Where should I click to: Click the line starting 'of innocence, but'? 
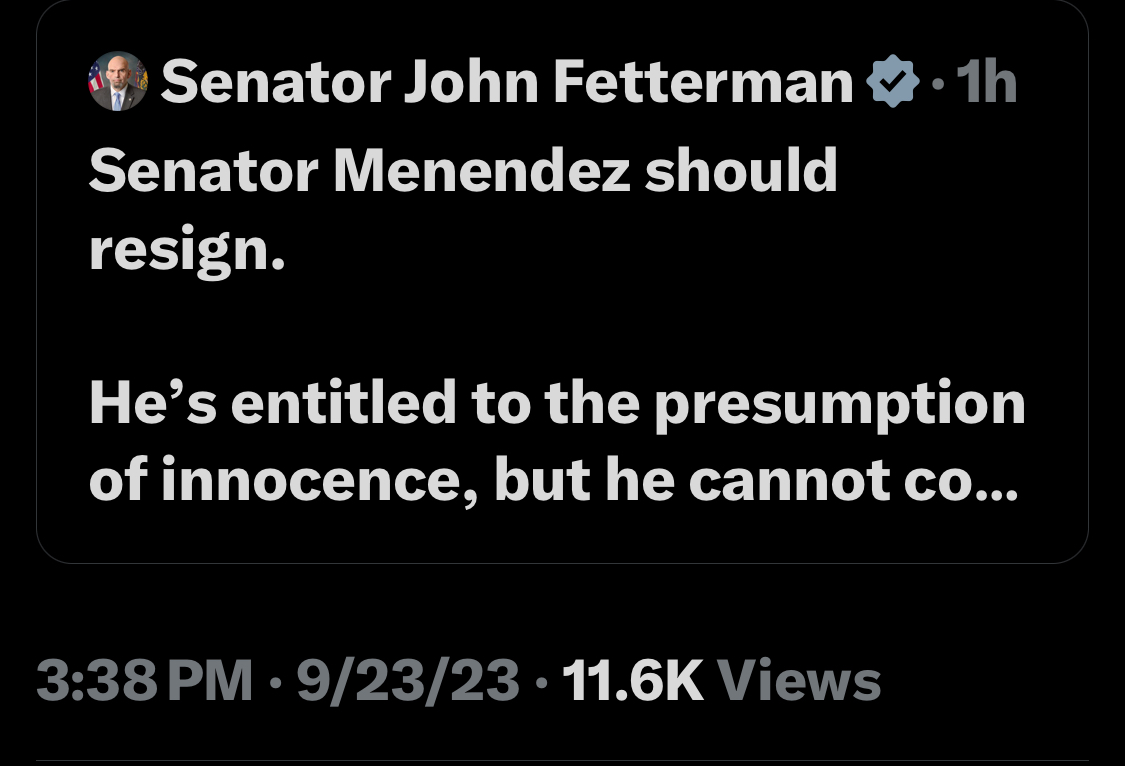click(x=553, y=480)
